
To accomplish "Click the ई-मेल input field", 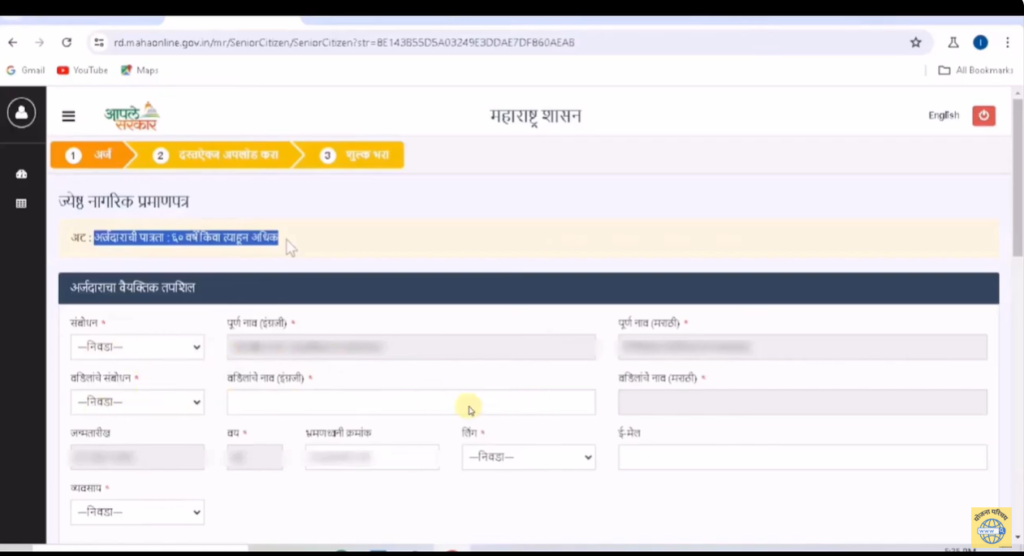I will (802, 457).
